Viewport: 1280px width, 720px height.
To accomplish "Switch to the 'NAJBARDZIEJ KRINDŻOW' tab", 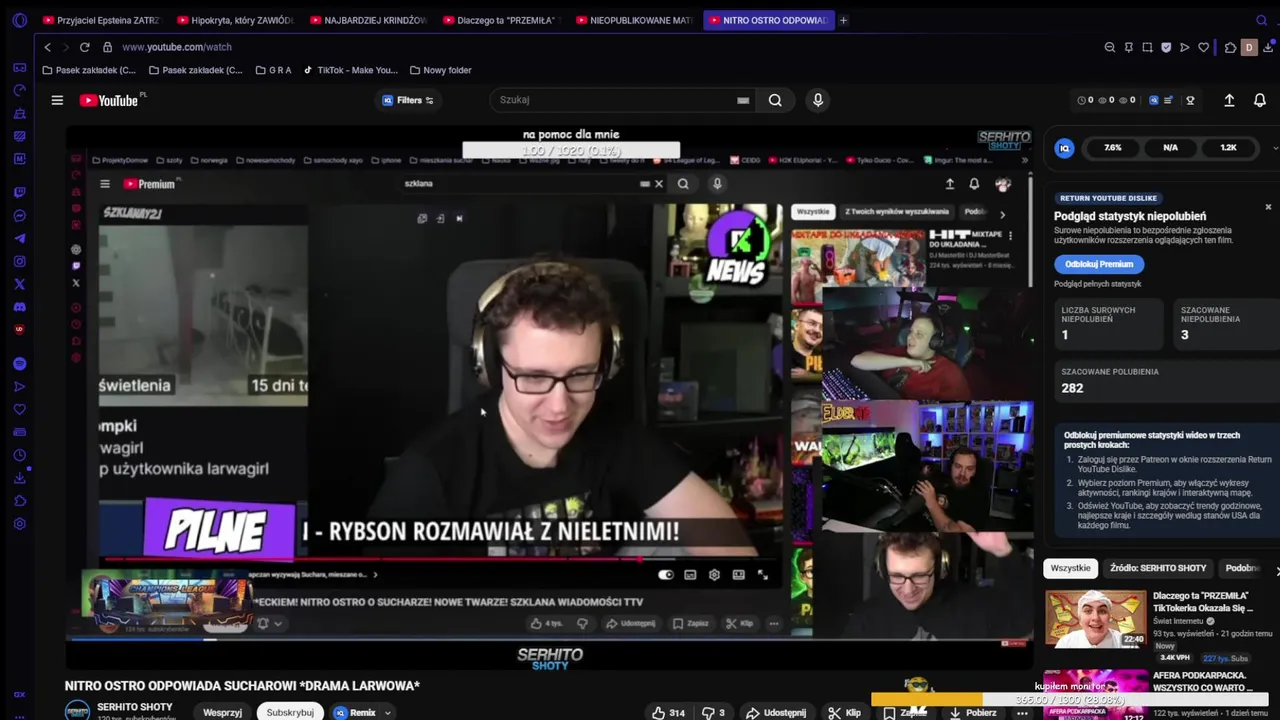I will tap(368, 20).
